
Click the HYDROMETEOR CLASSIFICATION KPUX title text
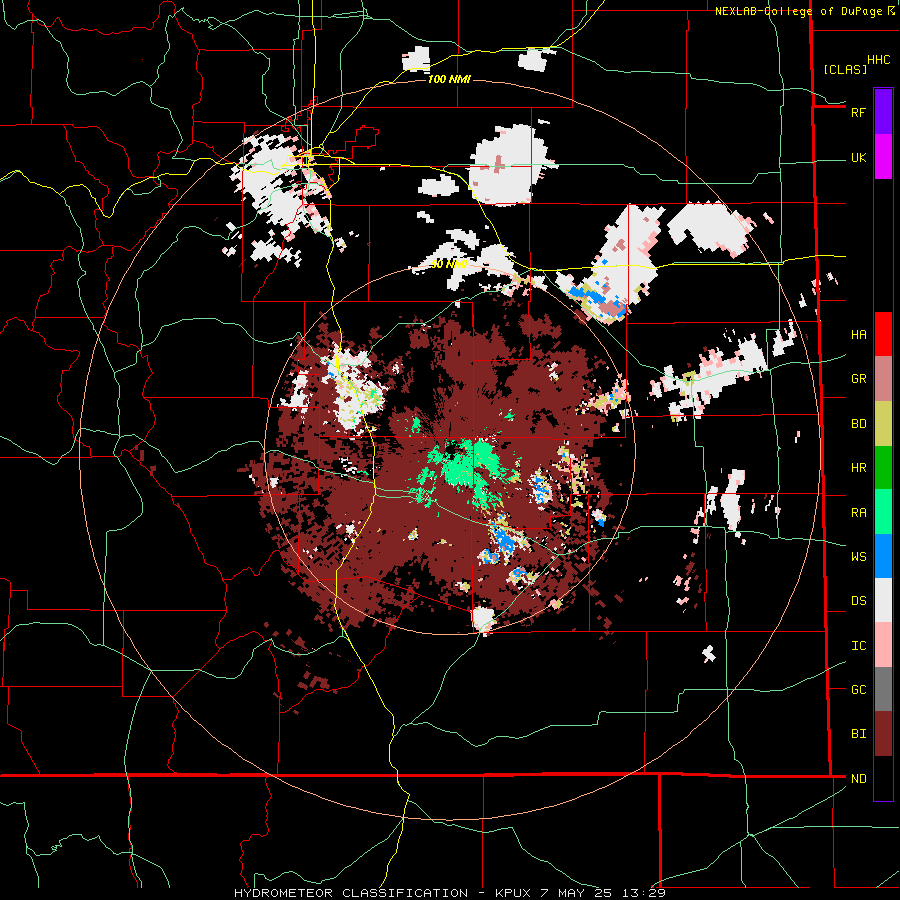click(x=449, y=893)
